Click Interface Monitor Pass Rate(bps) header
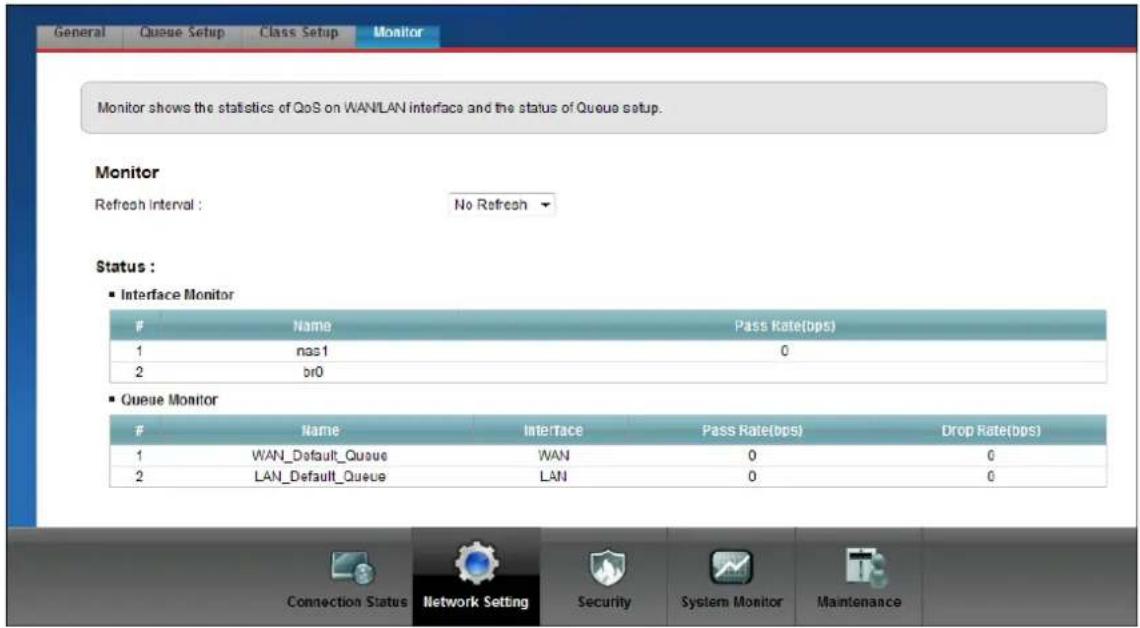This screenshot has width=1140, height=628. [x=784, y=326]
